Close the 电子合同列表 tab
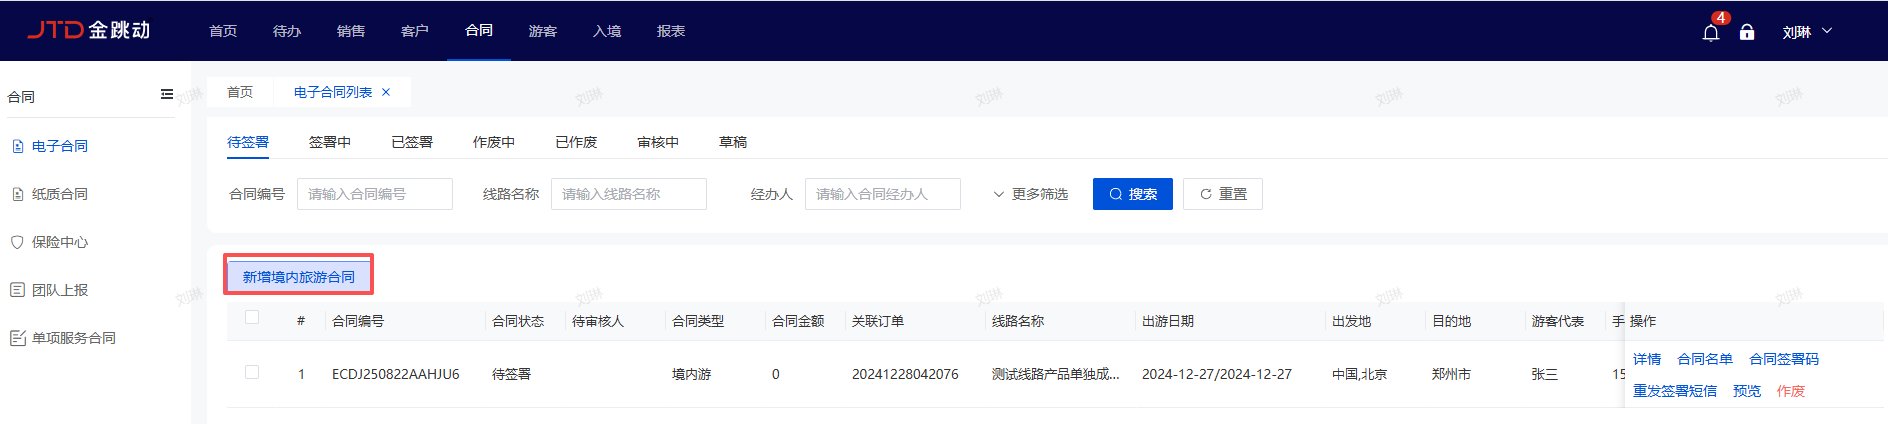The width and height of the screenshot is (1888, 424). click(386, 92)
